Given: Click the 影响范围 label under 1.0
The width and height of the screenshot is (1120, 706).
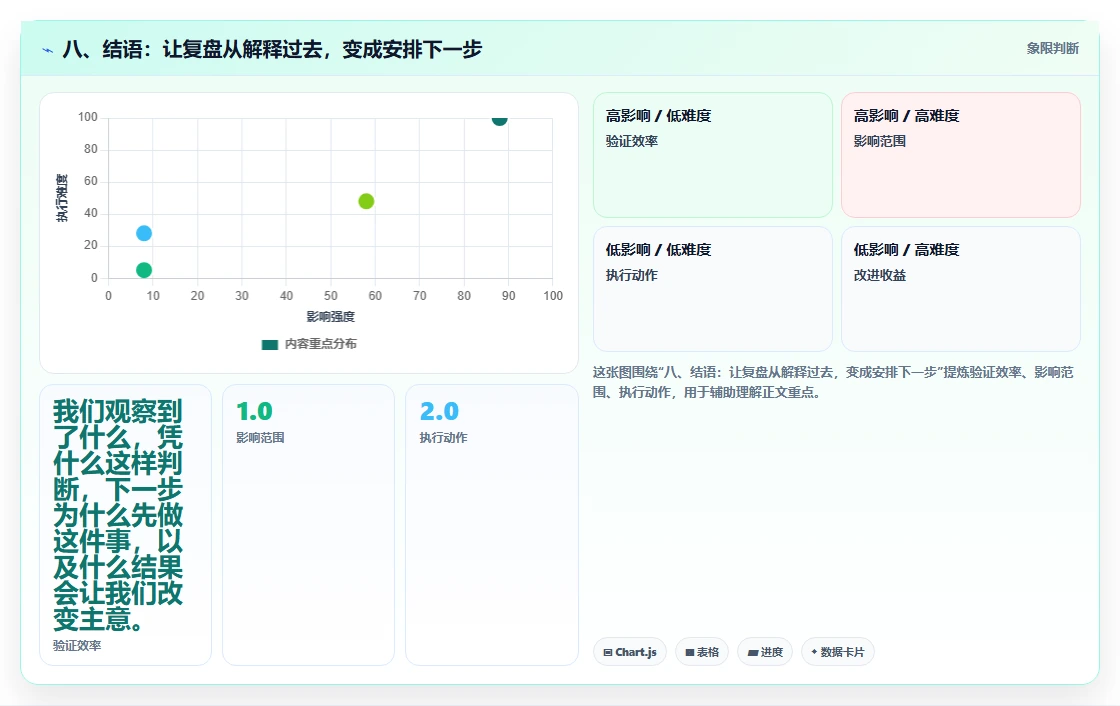Looking at the screenshot, I should [x=260, y=437].
